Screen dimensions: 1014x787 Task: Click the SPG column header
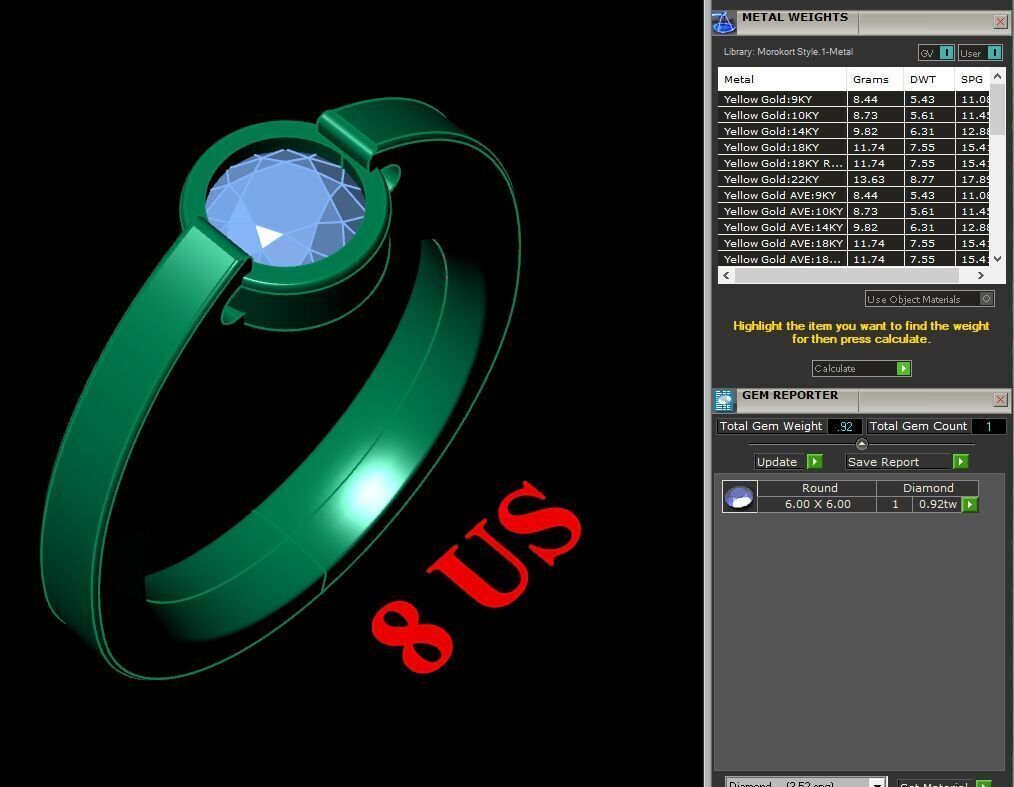pyautogui.click(x=972, y=80)
